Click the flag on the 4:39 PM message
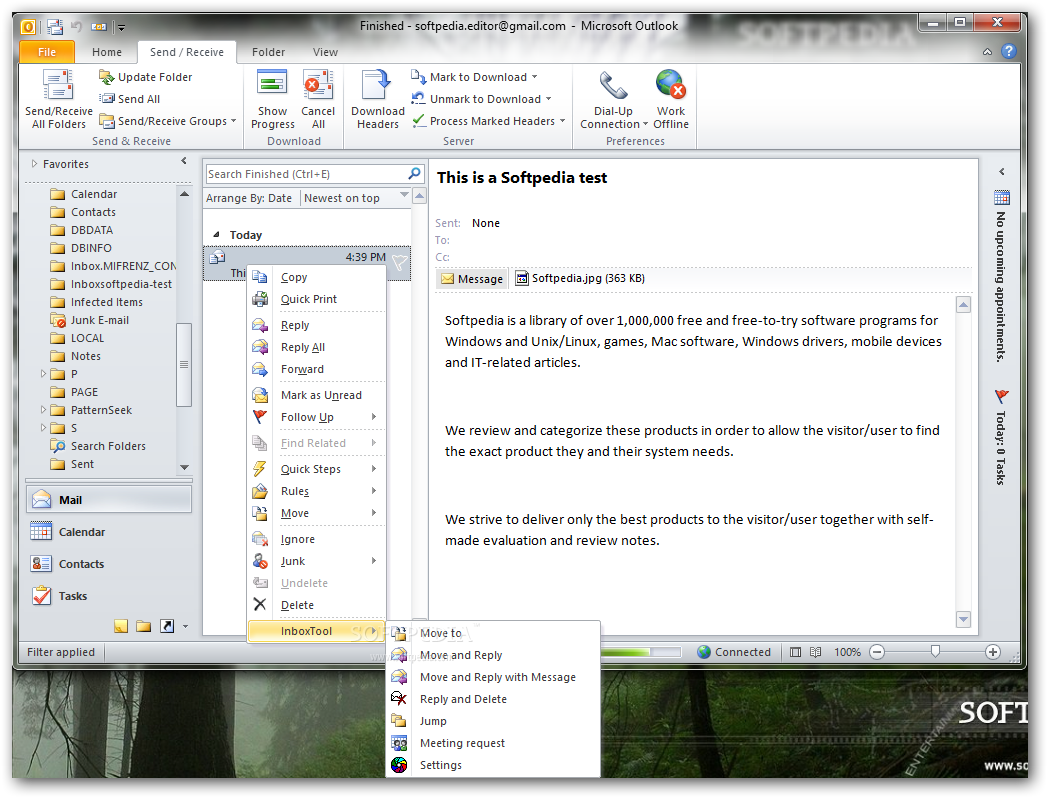 400,263
